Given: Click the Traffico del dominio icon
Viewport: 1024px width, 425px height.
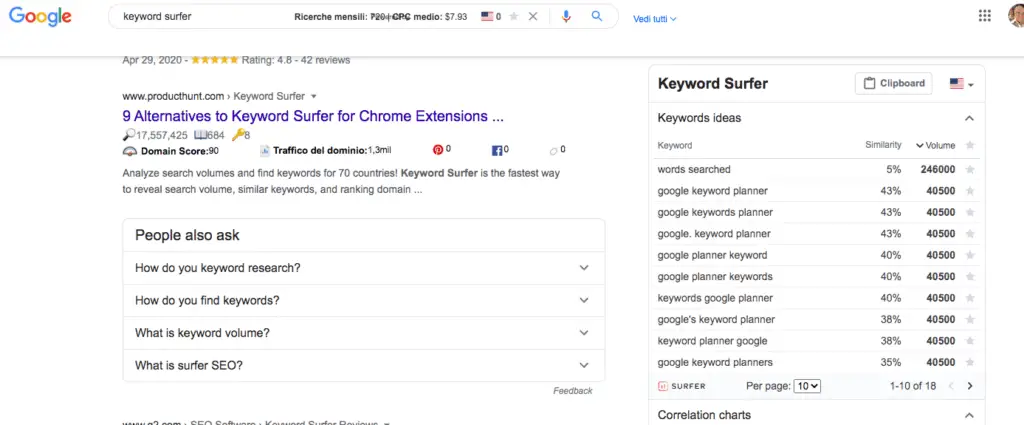Looking at the screenshot, I should point(264,151).
